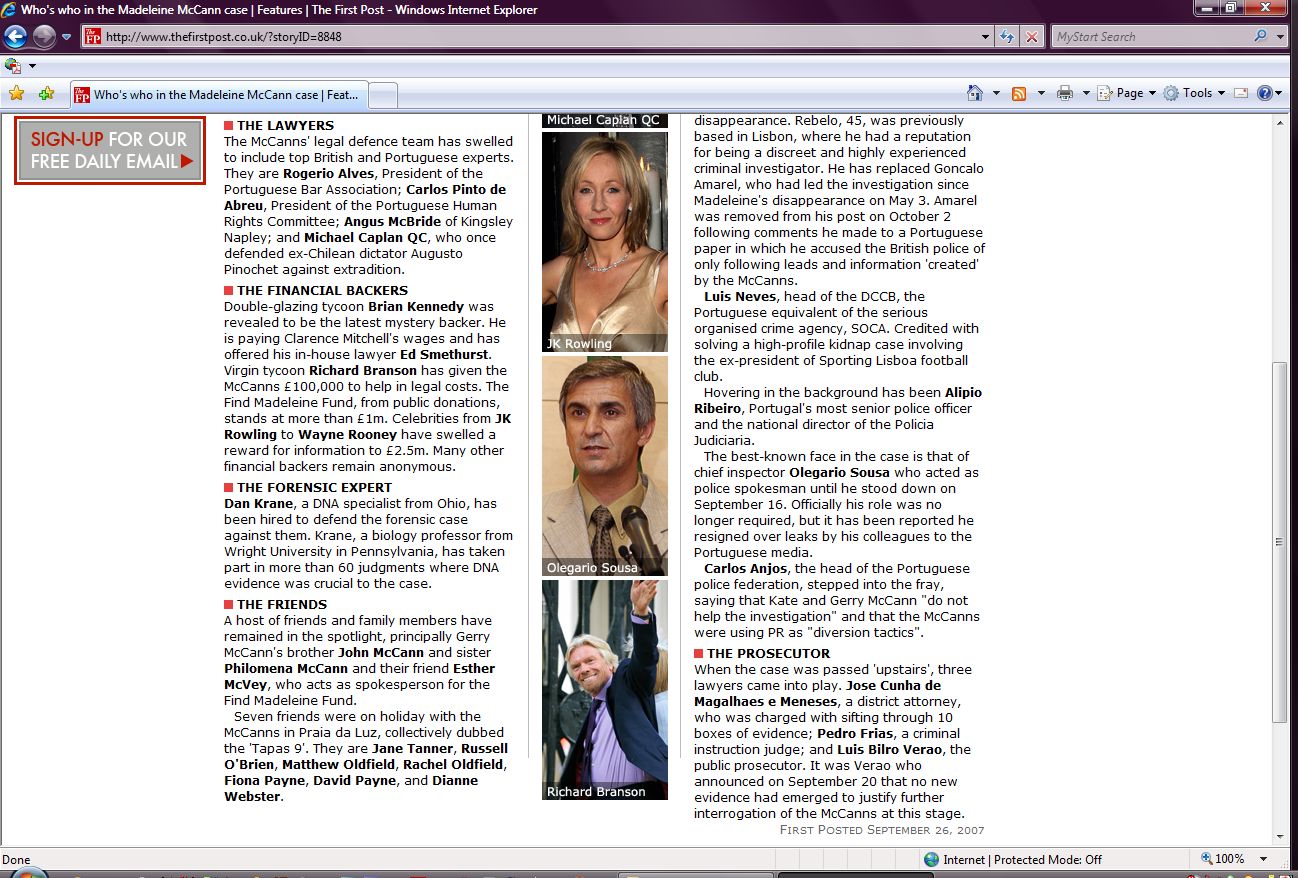Expand the recent pages dropdown arrow

[67, 37]
